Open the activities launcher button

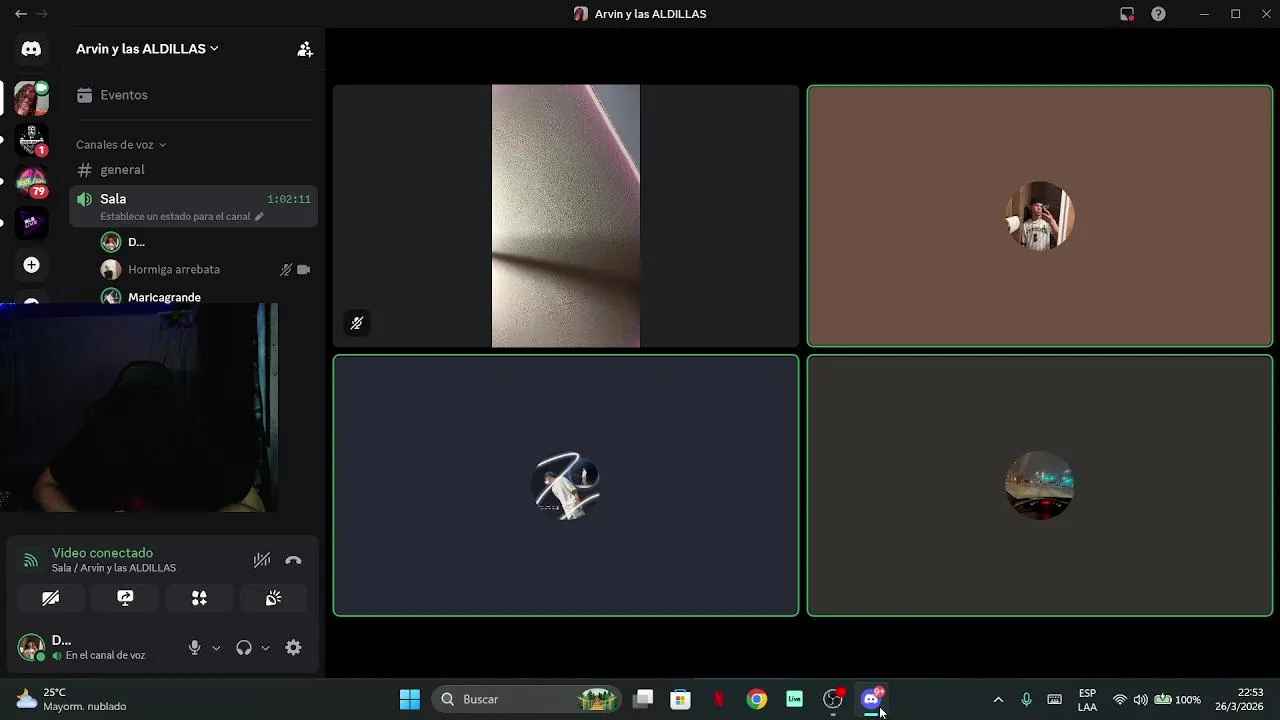point(199,598)
